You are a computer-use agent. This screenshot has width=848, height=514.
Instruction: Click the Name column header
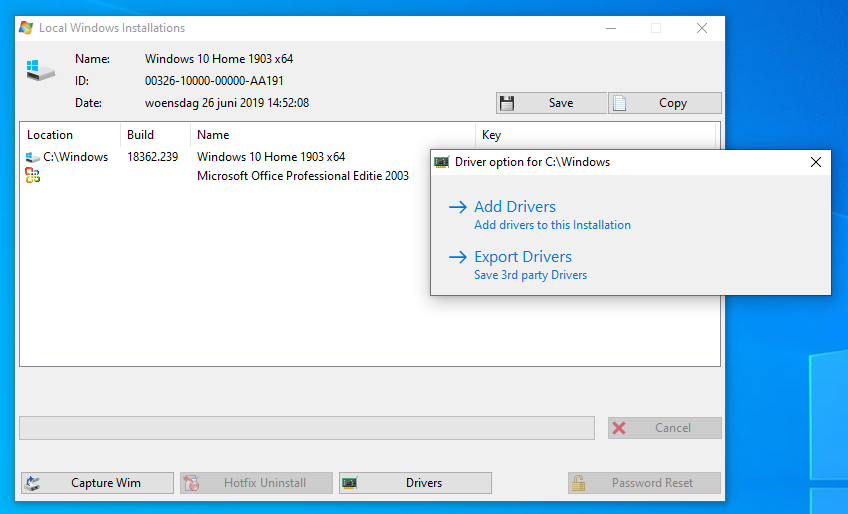point(333,135)
